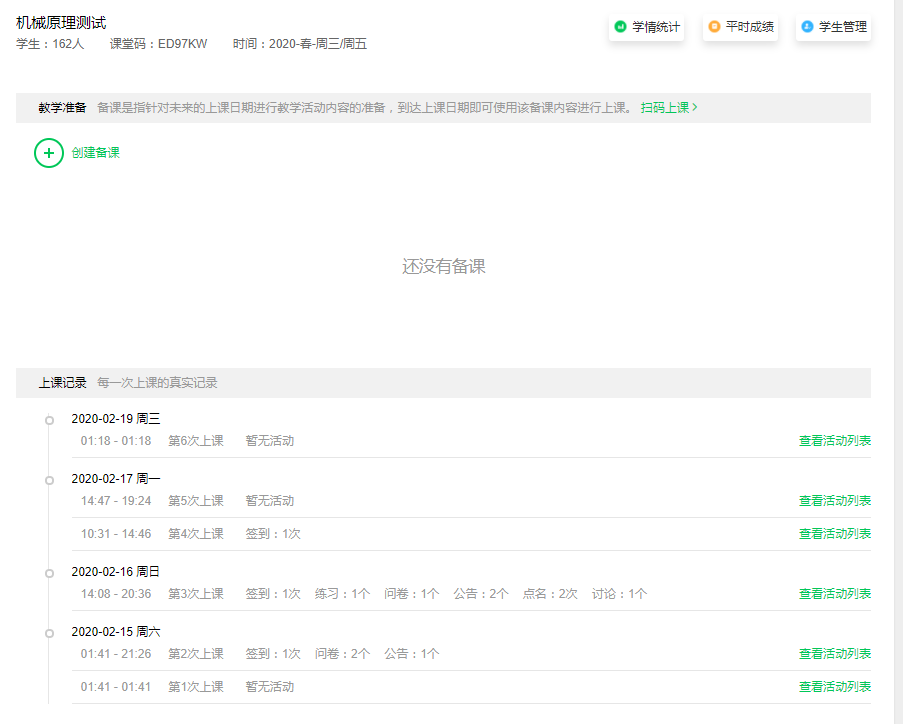Open 查看活动列表 for 第3次上课
The image size is (903, 724).
tap(834, 594)
